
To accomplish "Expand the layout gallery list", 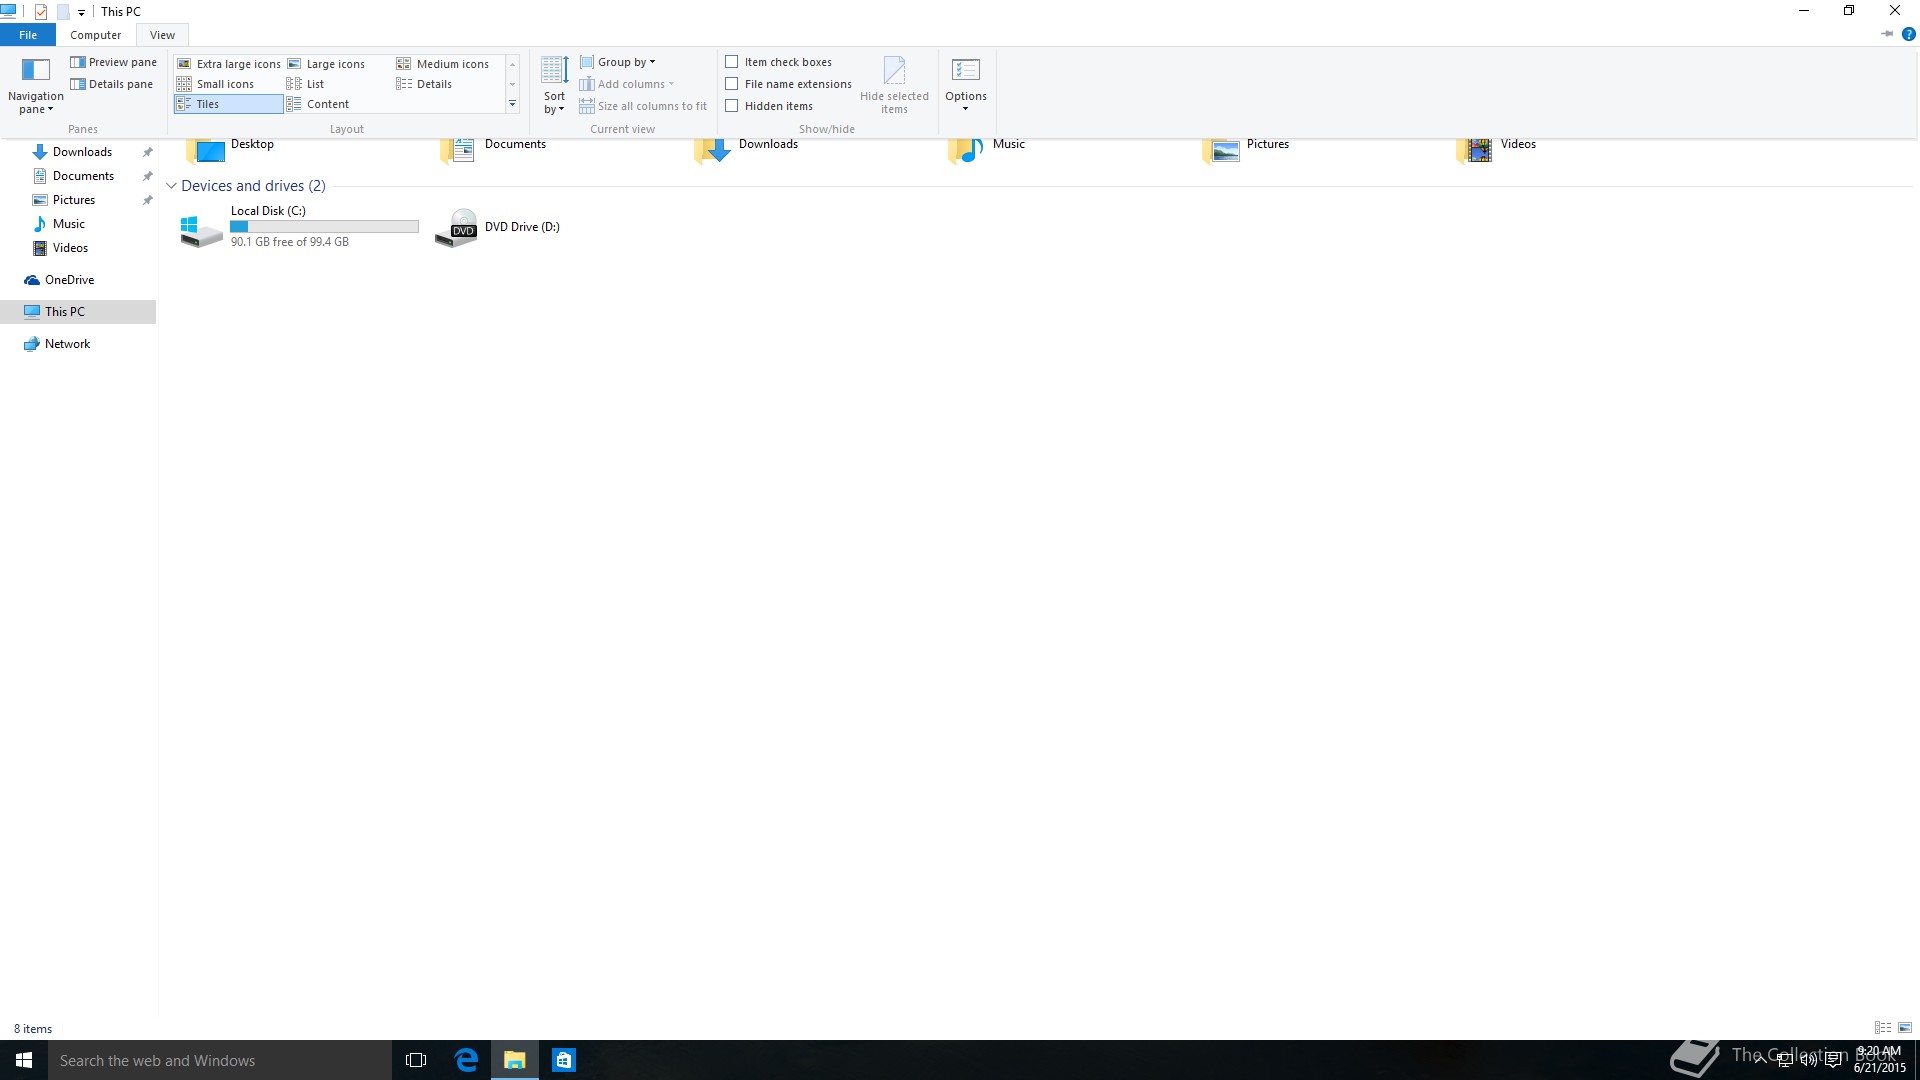I will tap(512, 104).
